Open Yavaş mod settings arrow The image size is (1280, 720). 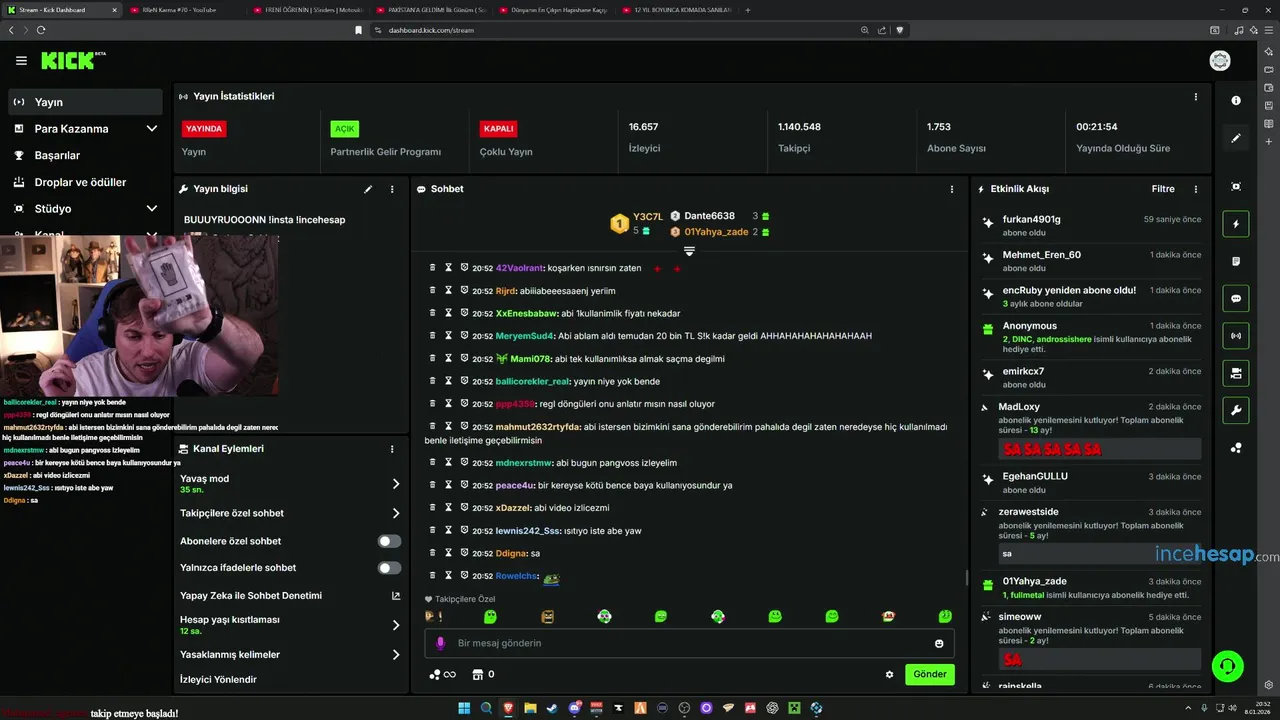(396, 484)
